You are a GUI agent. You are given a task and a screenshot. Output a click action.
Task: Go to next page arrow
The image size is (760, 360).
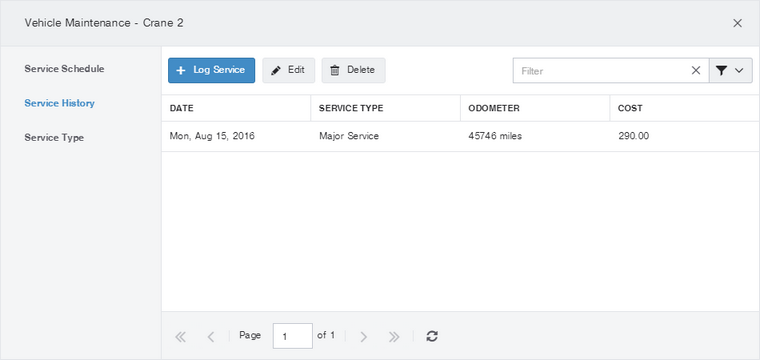click(x=364, y=337)
